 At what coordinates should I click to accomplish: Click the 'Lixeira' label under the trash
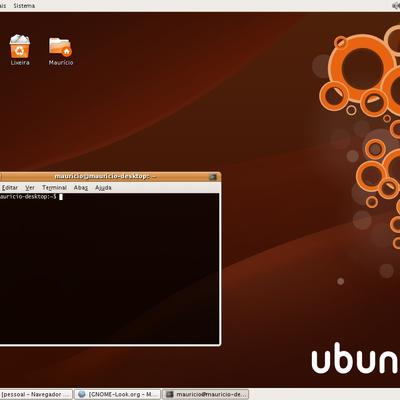[x=20, y=62]
